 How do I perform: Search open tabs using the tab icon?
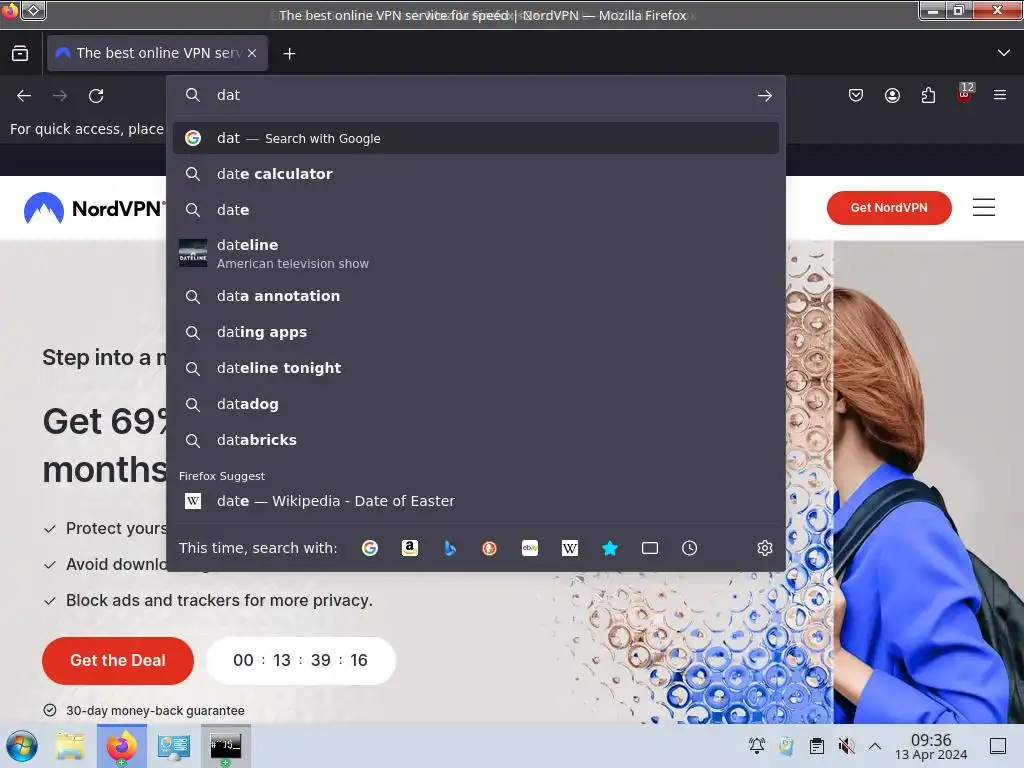pos(650,548)
